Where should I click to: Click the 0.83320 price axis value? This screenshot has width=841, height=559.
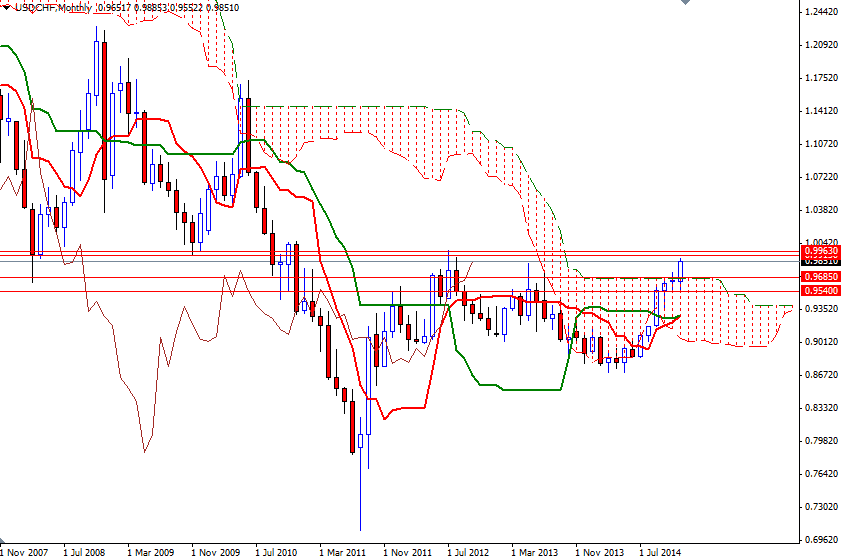pos(822,408)
